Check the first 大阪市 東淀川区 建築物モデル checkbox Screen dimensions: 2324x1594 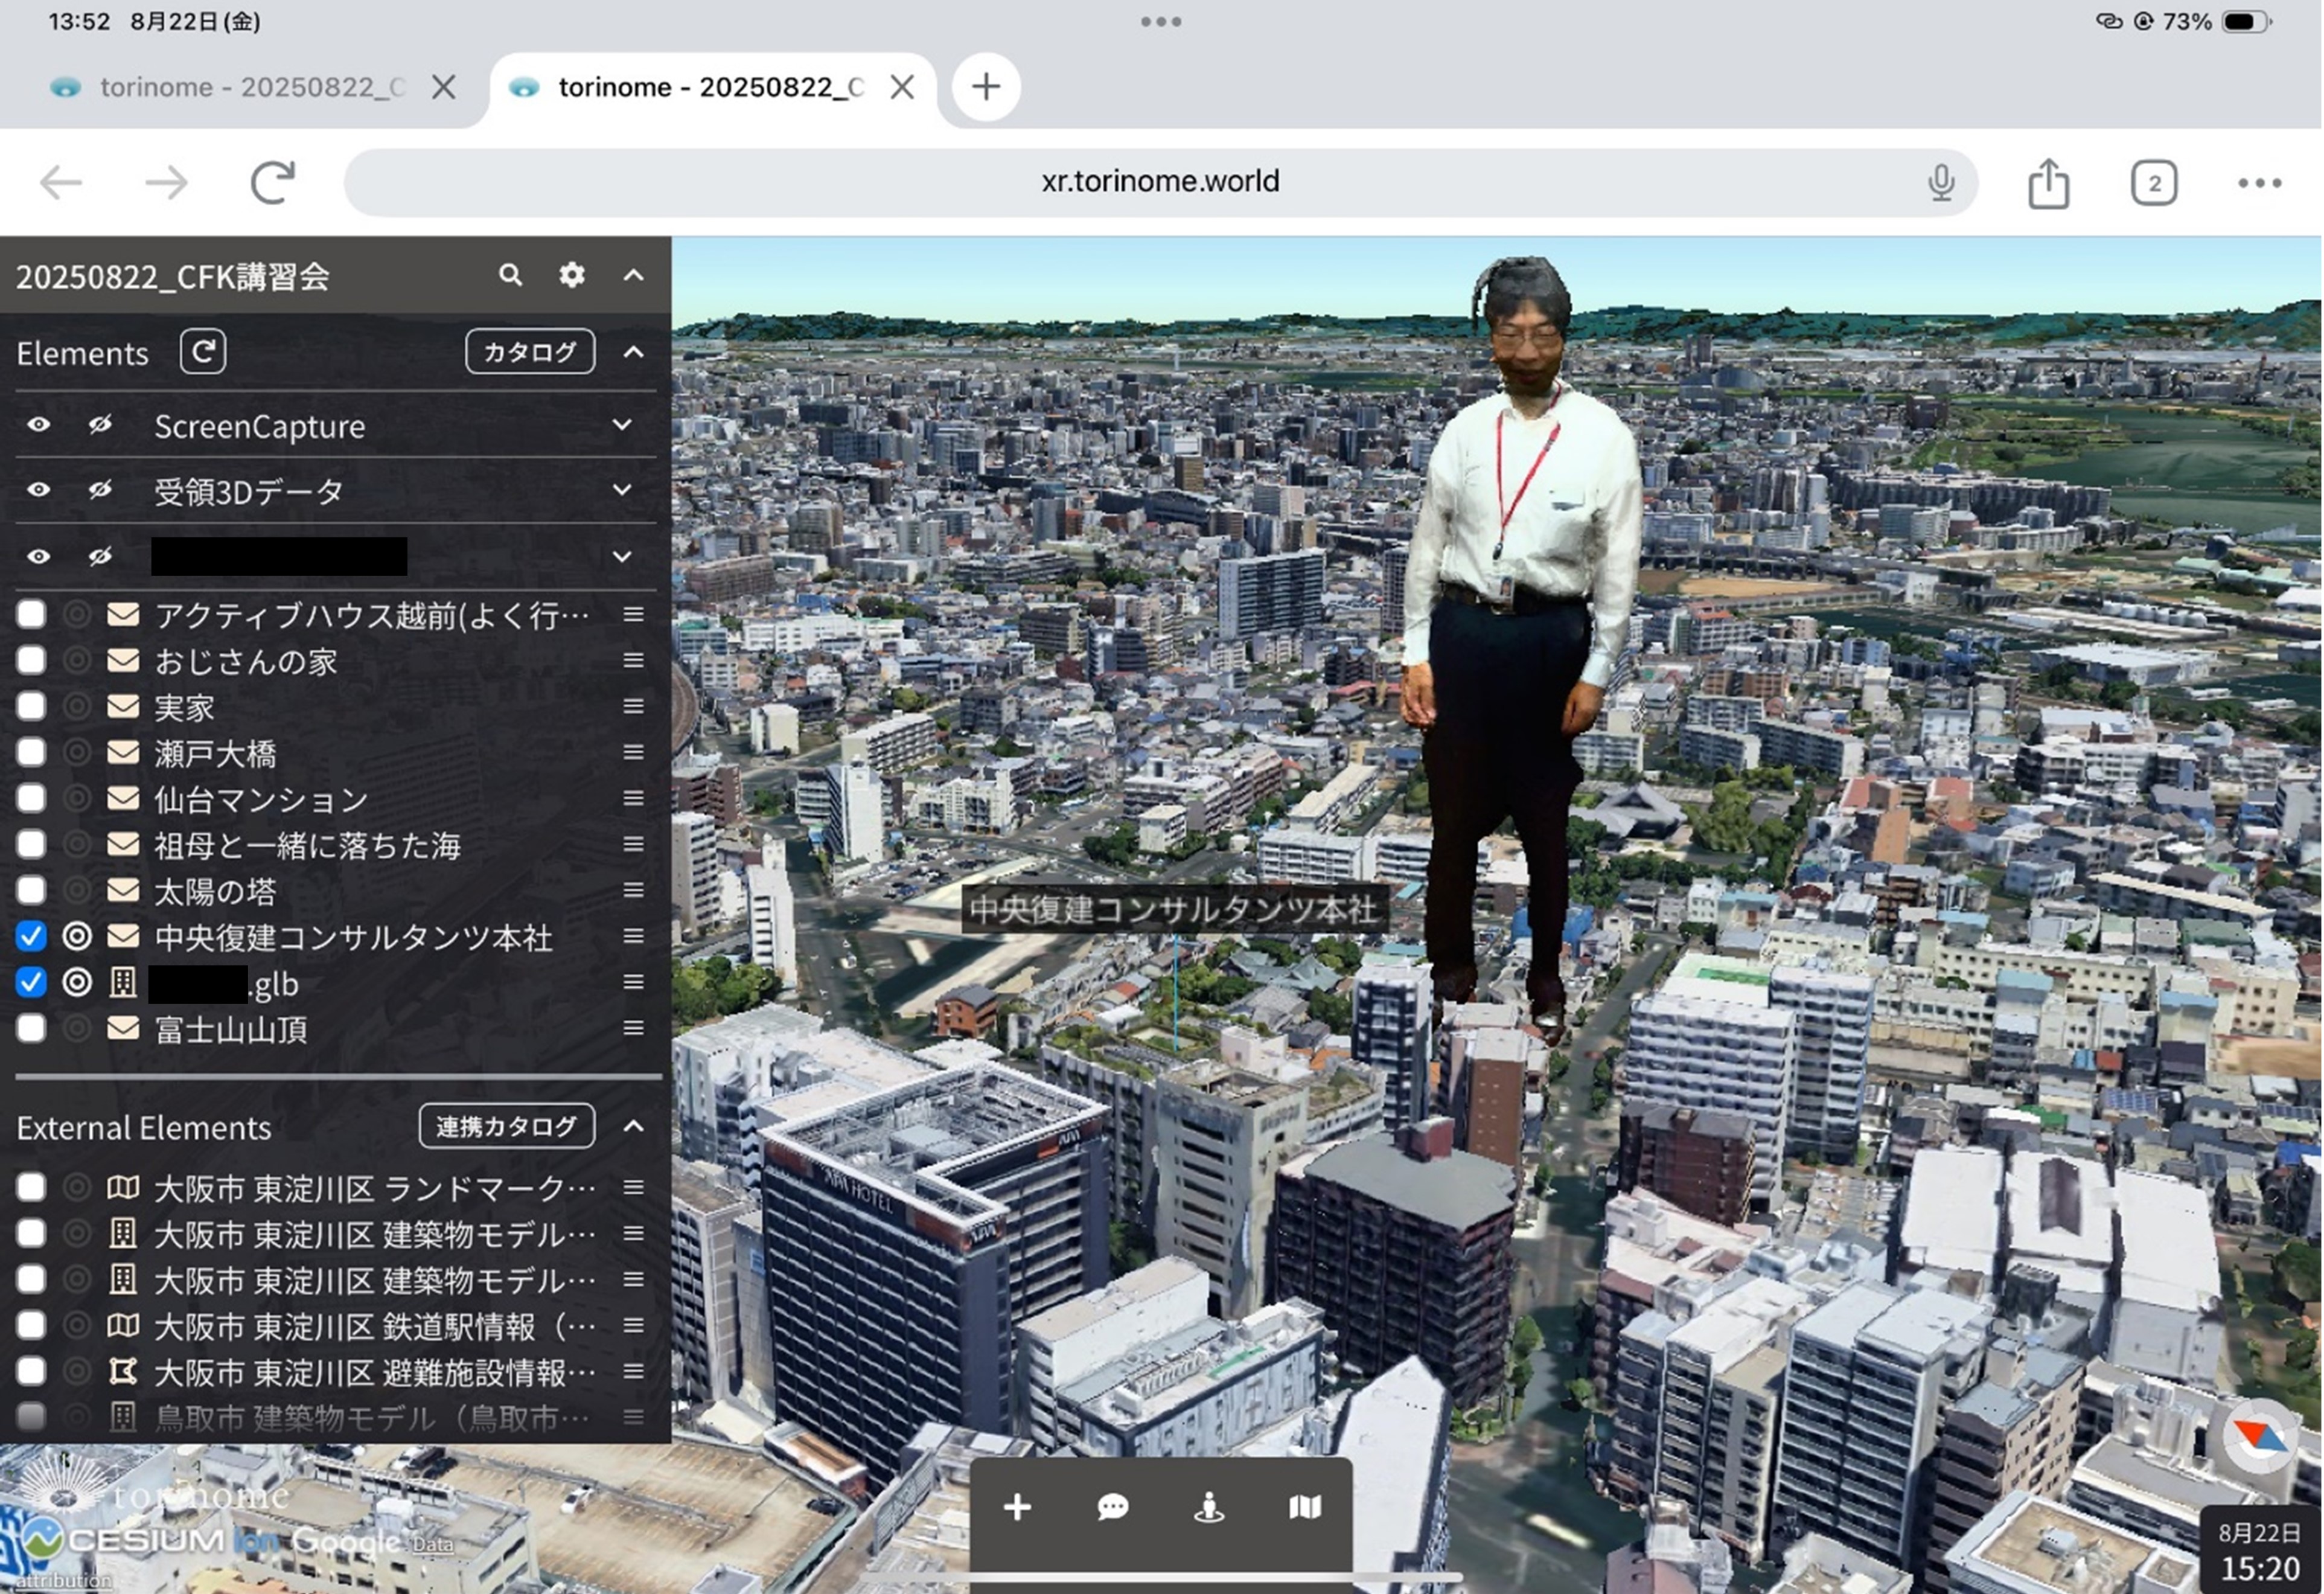pyautogui.click(x=31, y=1233)
